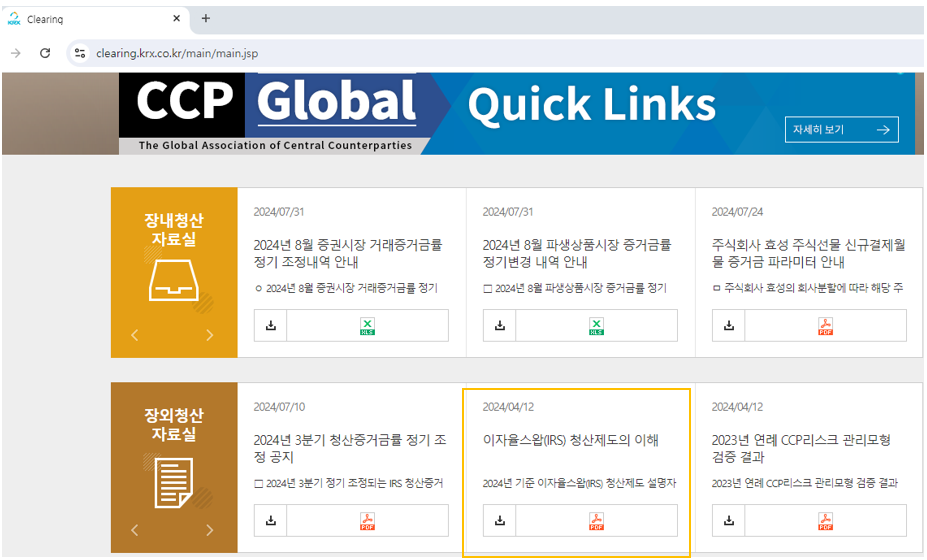The height and width of the screenshot is (560, 927).
Task: Click description 2023년 연례 CCP리스크 관리모형 검증 결과
Action: coord(805,483)
